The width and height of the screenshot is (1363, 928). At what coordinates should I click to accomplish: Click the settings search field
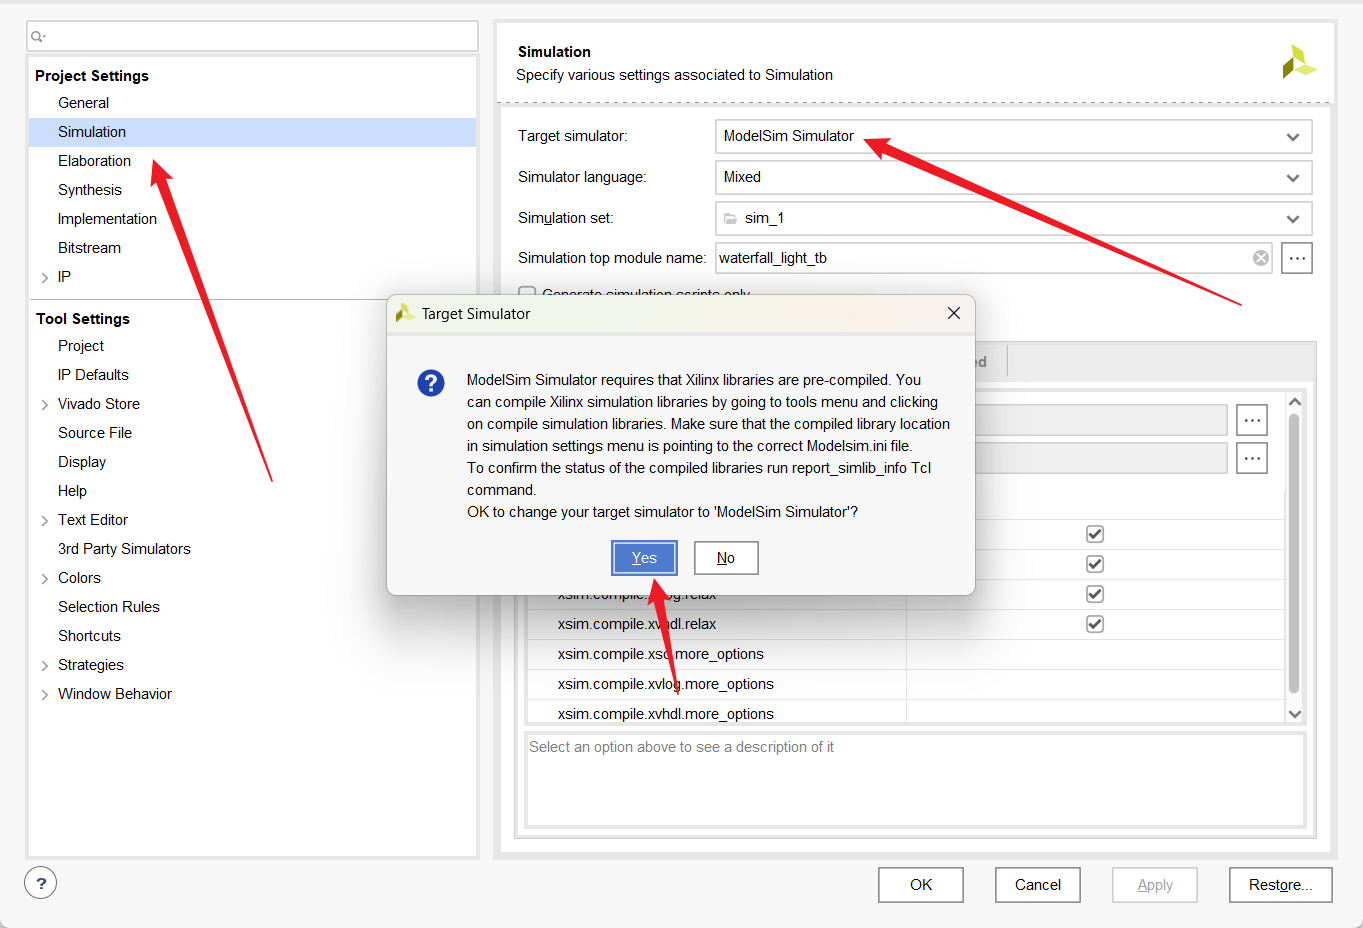pyautogui.click(x=252, y=36)
